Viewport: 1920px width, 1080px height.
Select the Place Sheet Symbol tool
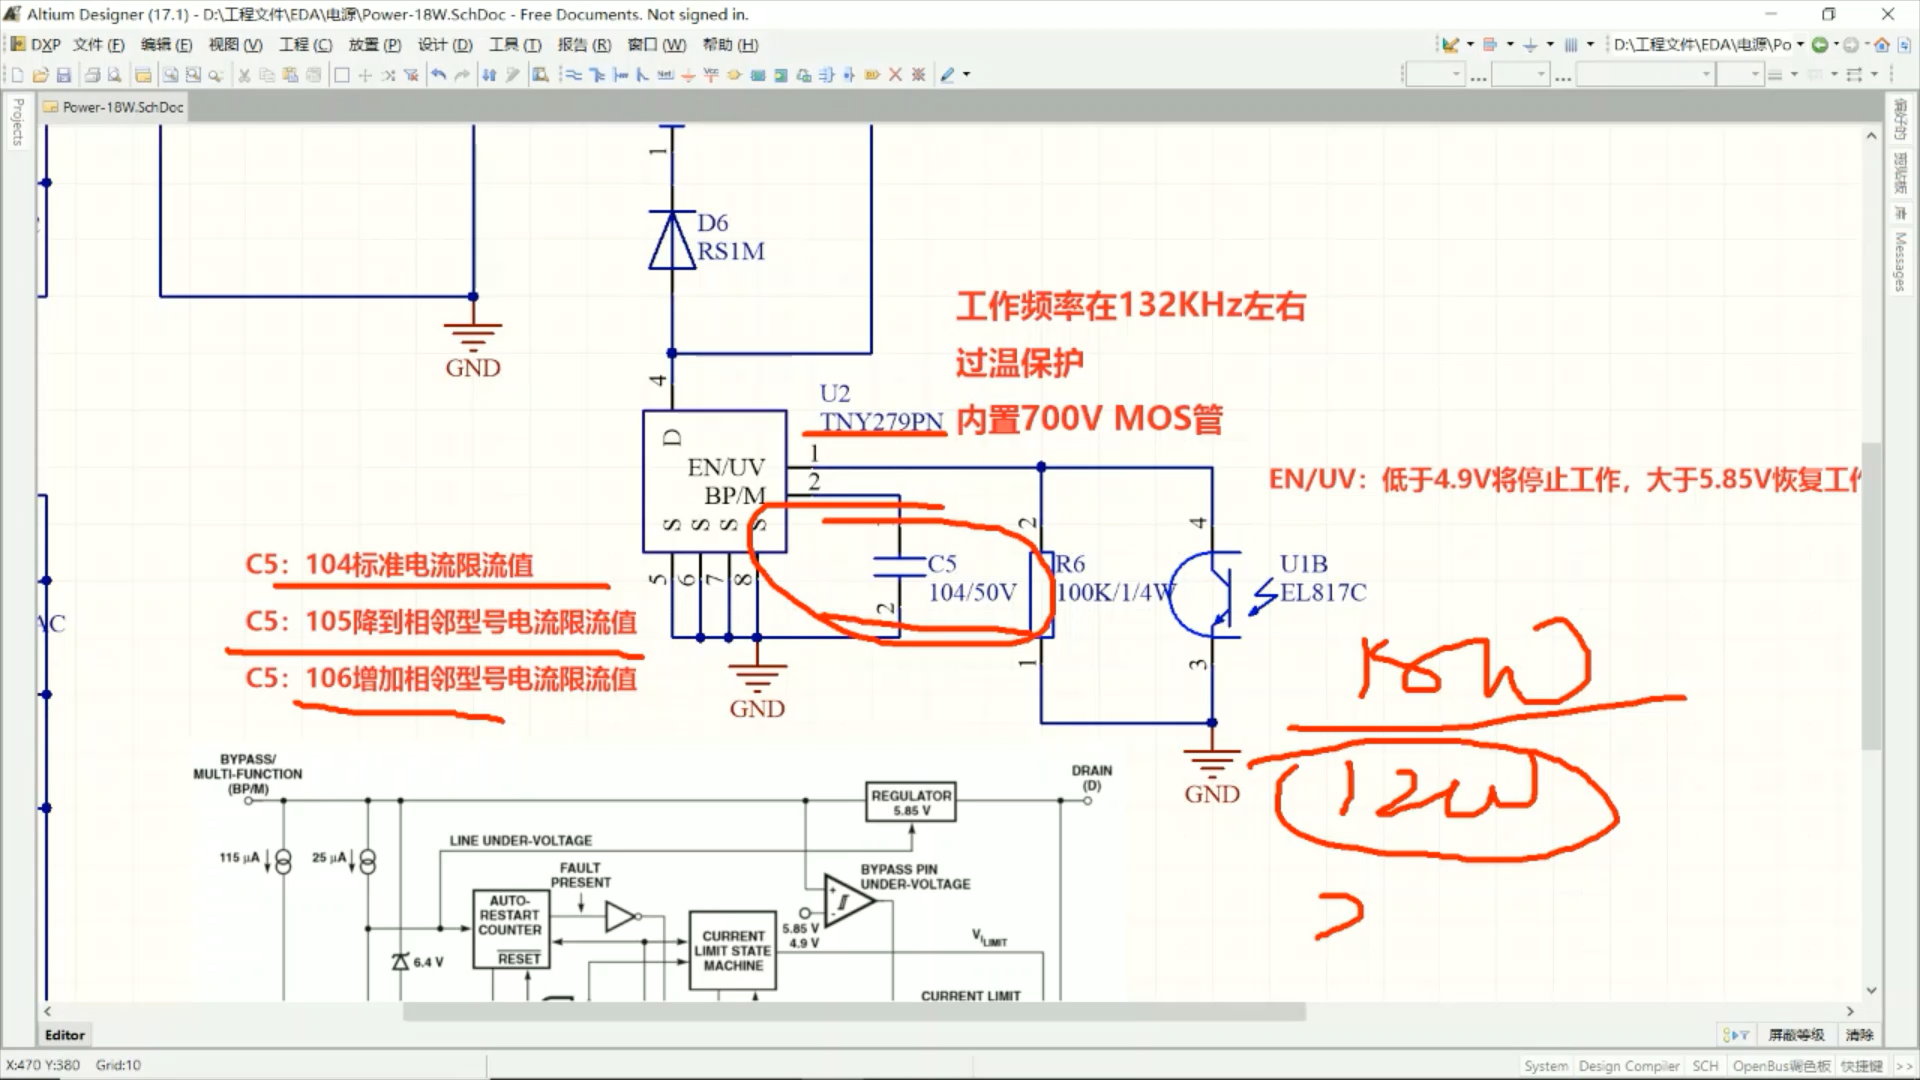[x=757, y=75]
